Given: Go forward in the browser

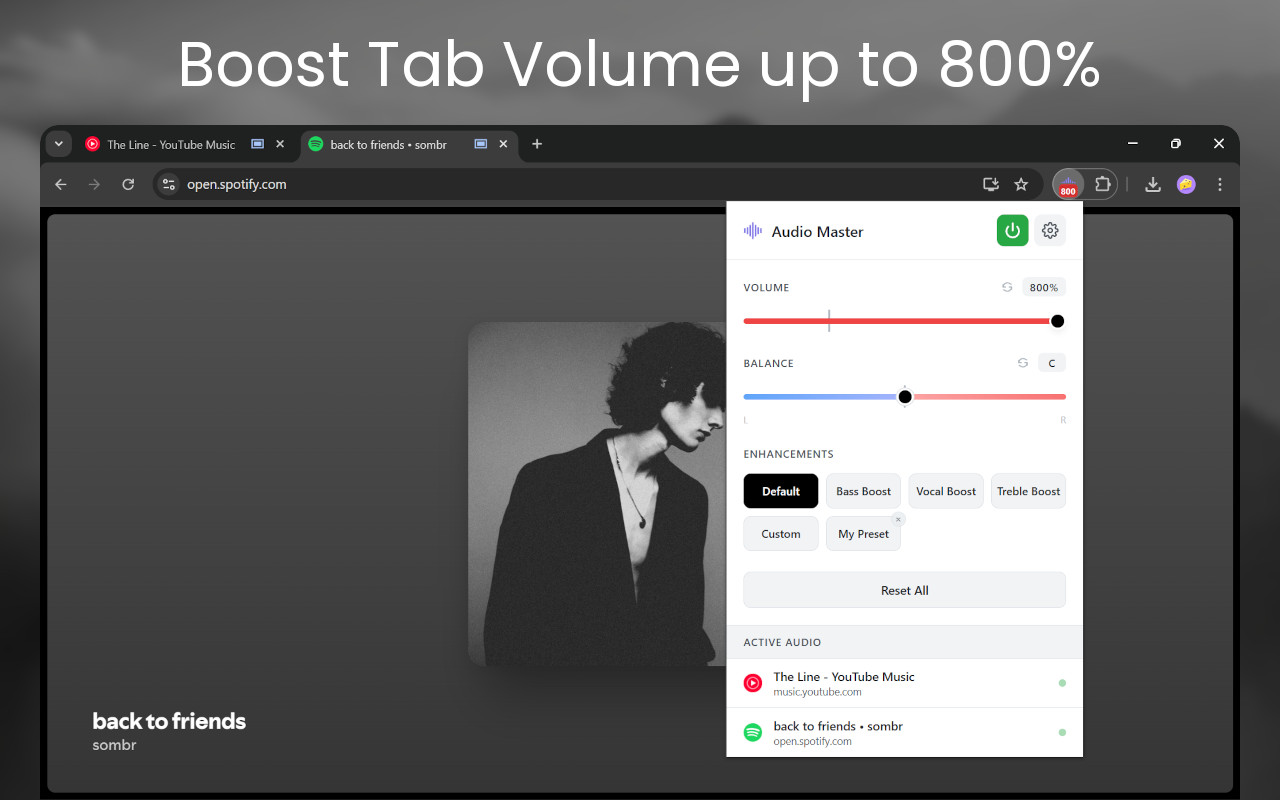Looking at the screenshot, I should 94,184.
